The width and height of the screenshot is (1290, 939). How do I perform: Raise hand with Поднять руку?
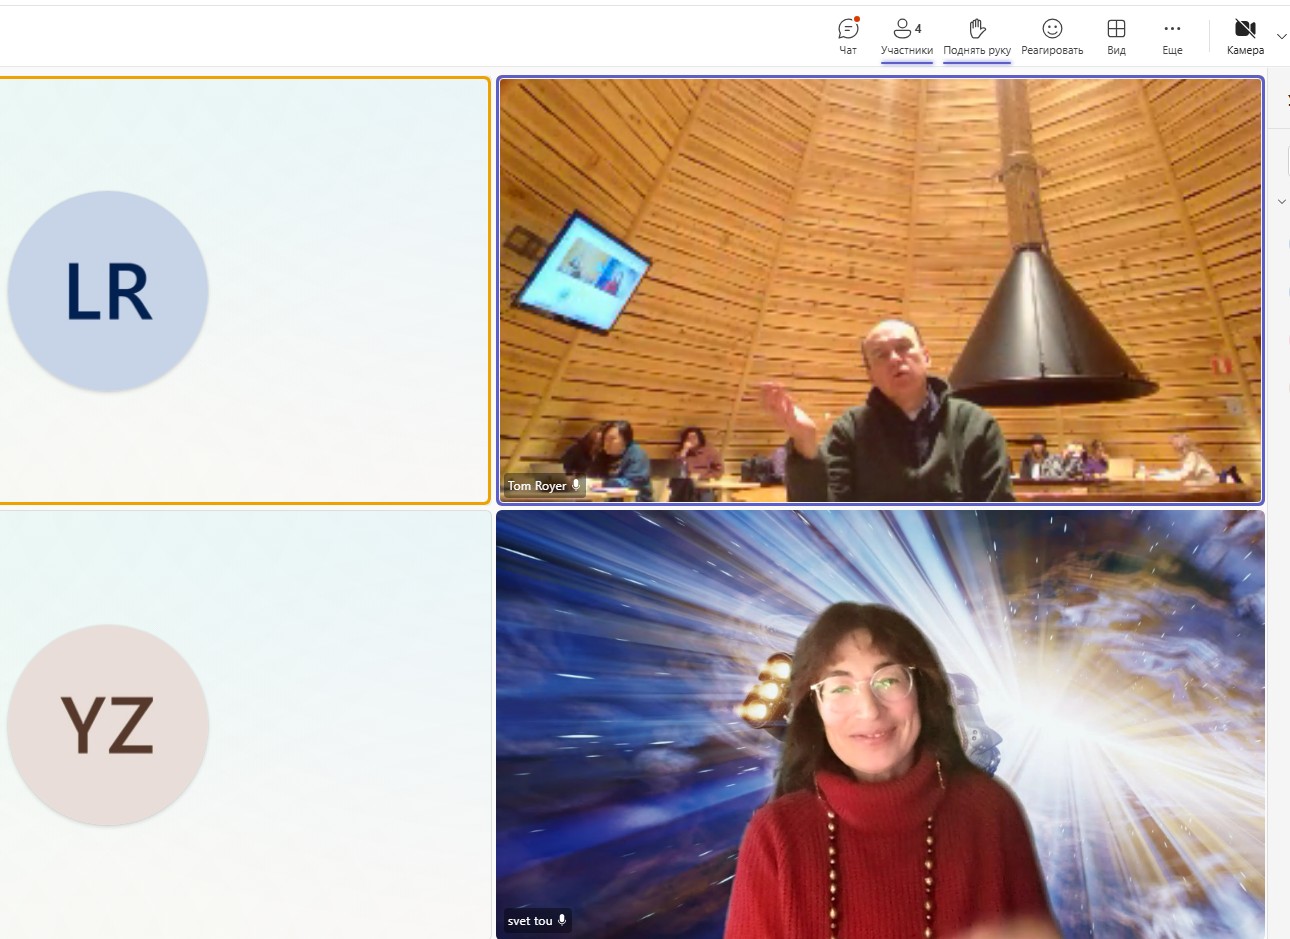coord(977,35)
